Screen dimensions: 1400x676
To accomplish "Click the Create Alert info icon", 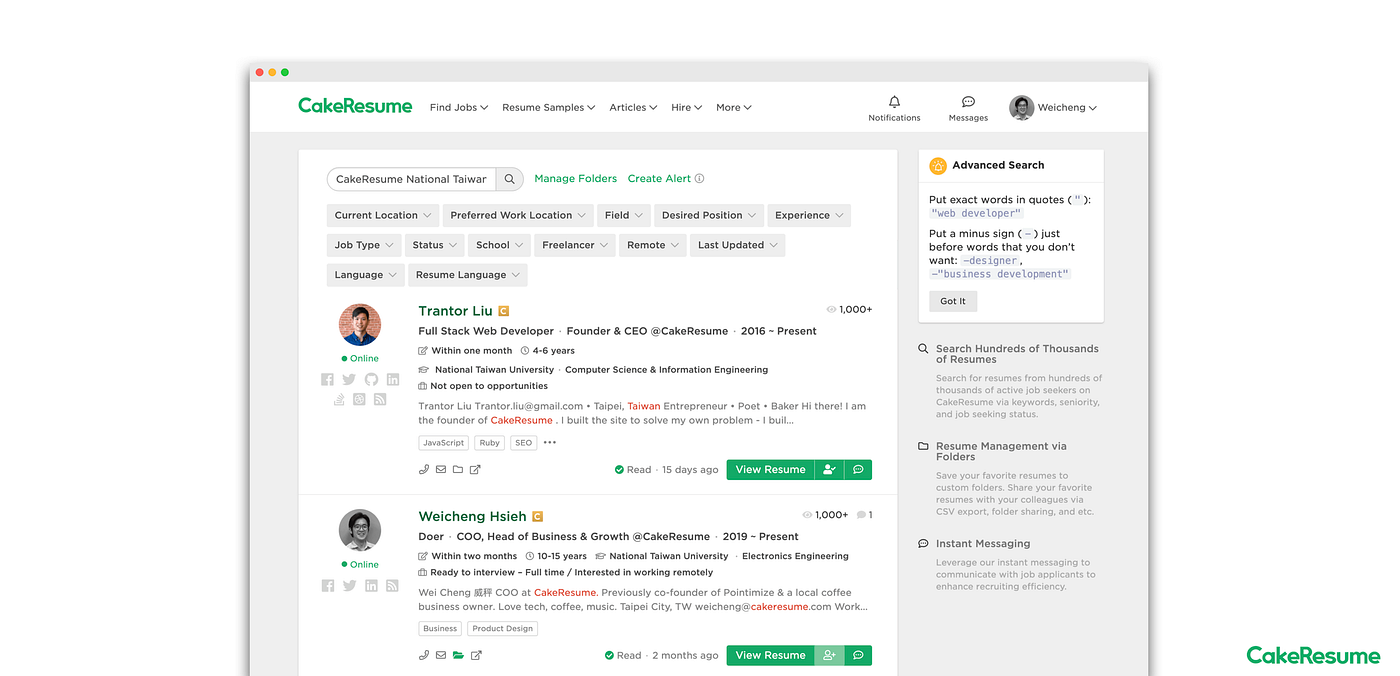I will pyautogui.click(x=699, y=179).
